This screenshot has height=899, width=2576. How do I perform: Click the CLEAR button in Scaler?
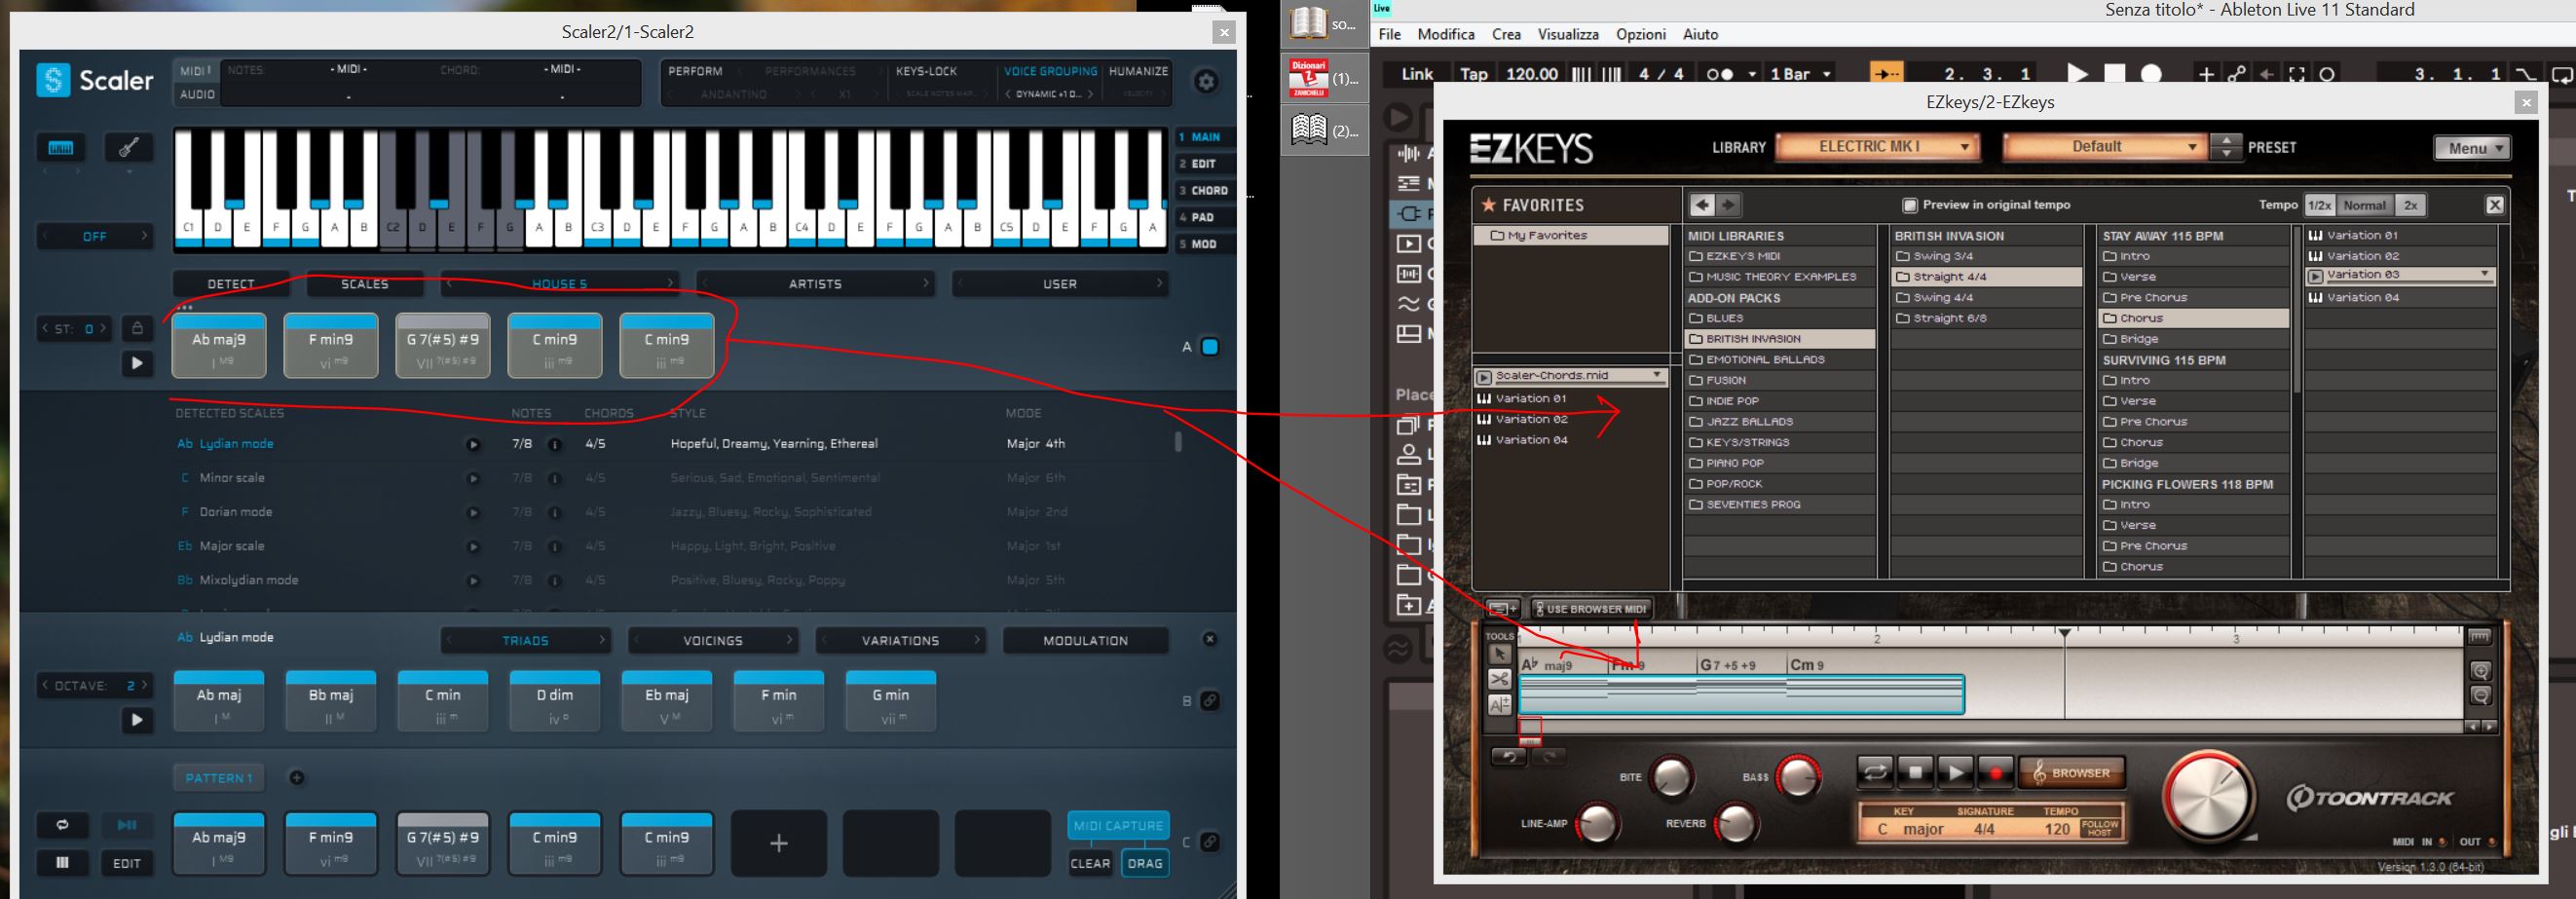pyautogui.click(x=1090, y=863)
